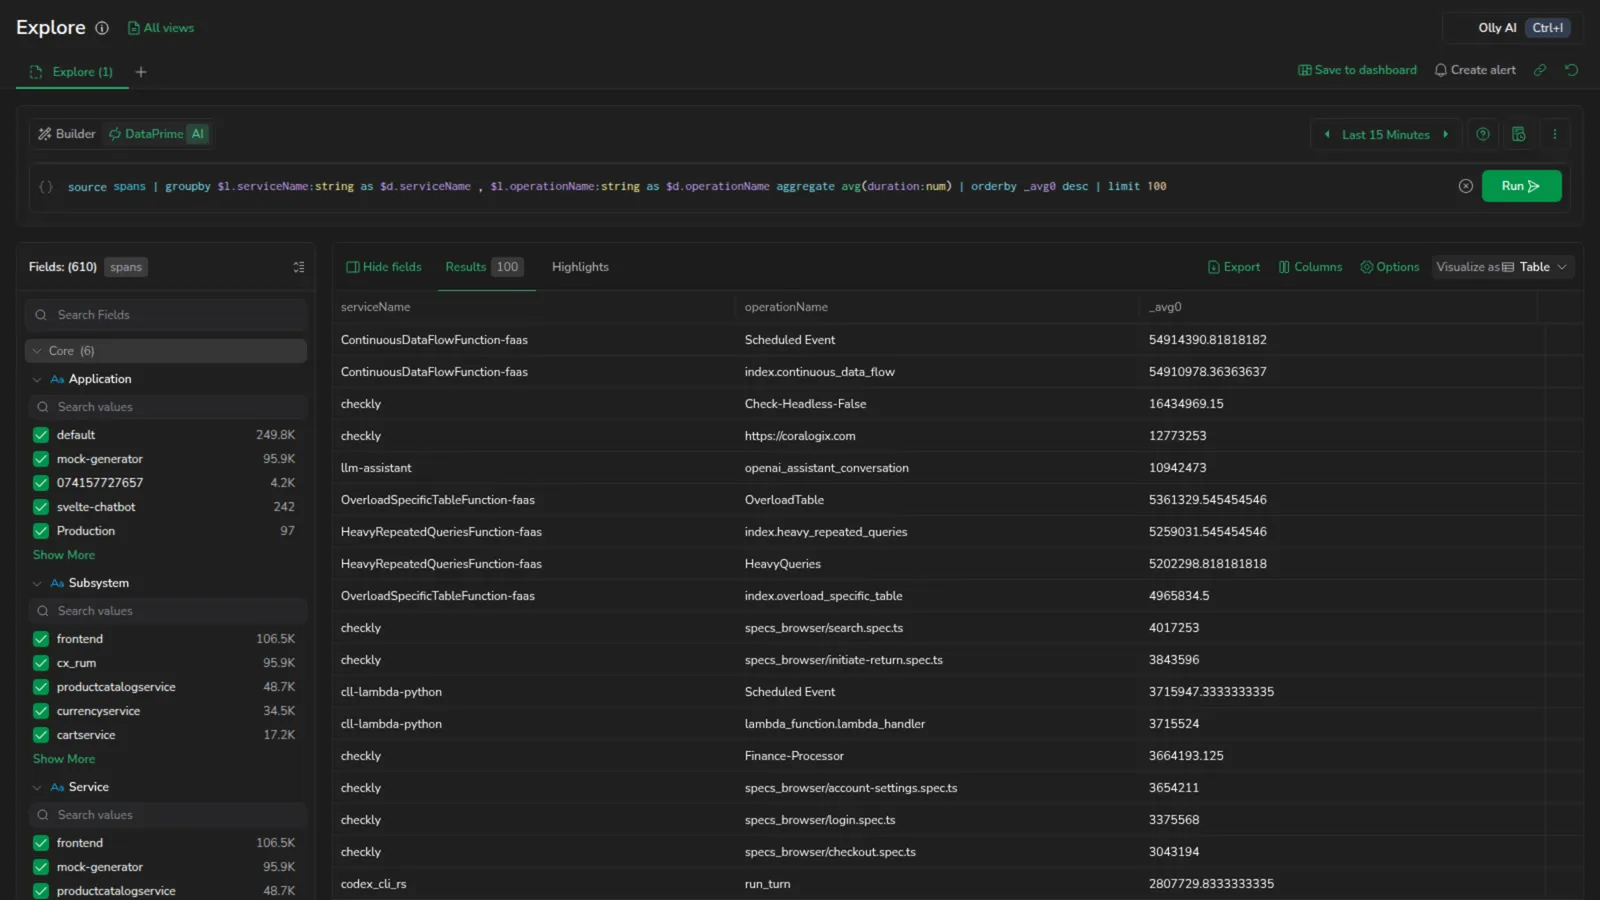Uncheck mock-generator application
The width and height of the screenshot is (1600, 900).
(41, 459)
